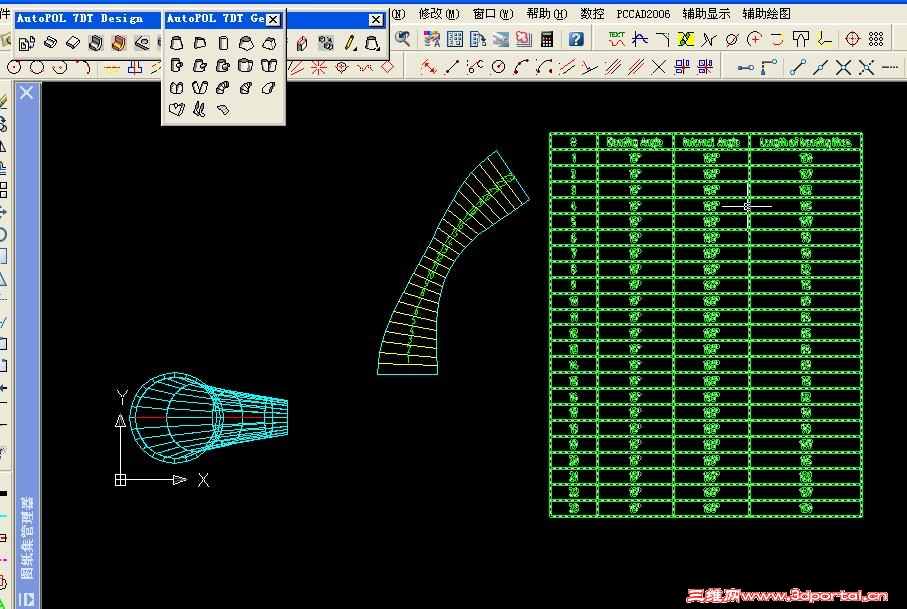Click the red arc drawing tool
This screenshot has width=907, height=609.
tap(84, 68)
